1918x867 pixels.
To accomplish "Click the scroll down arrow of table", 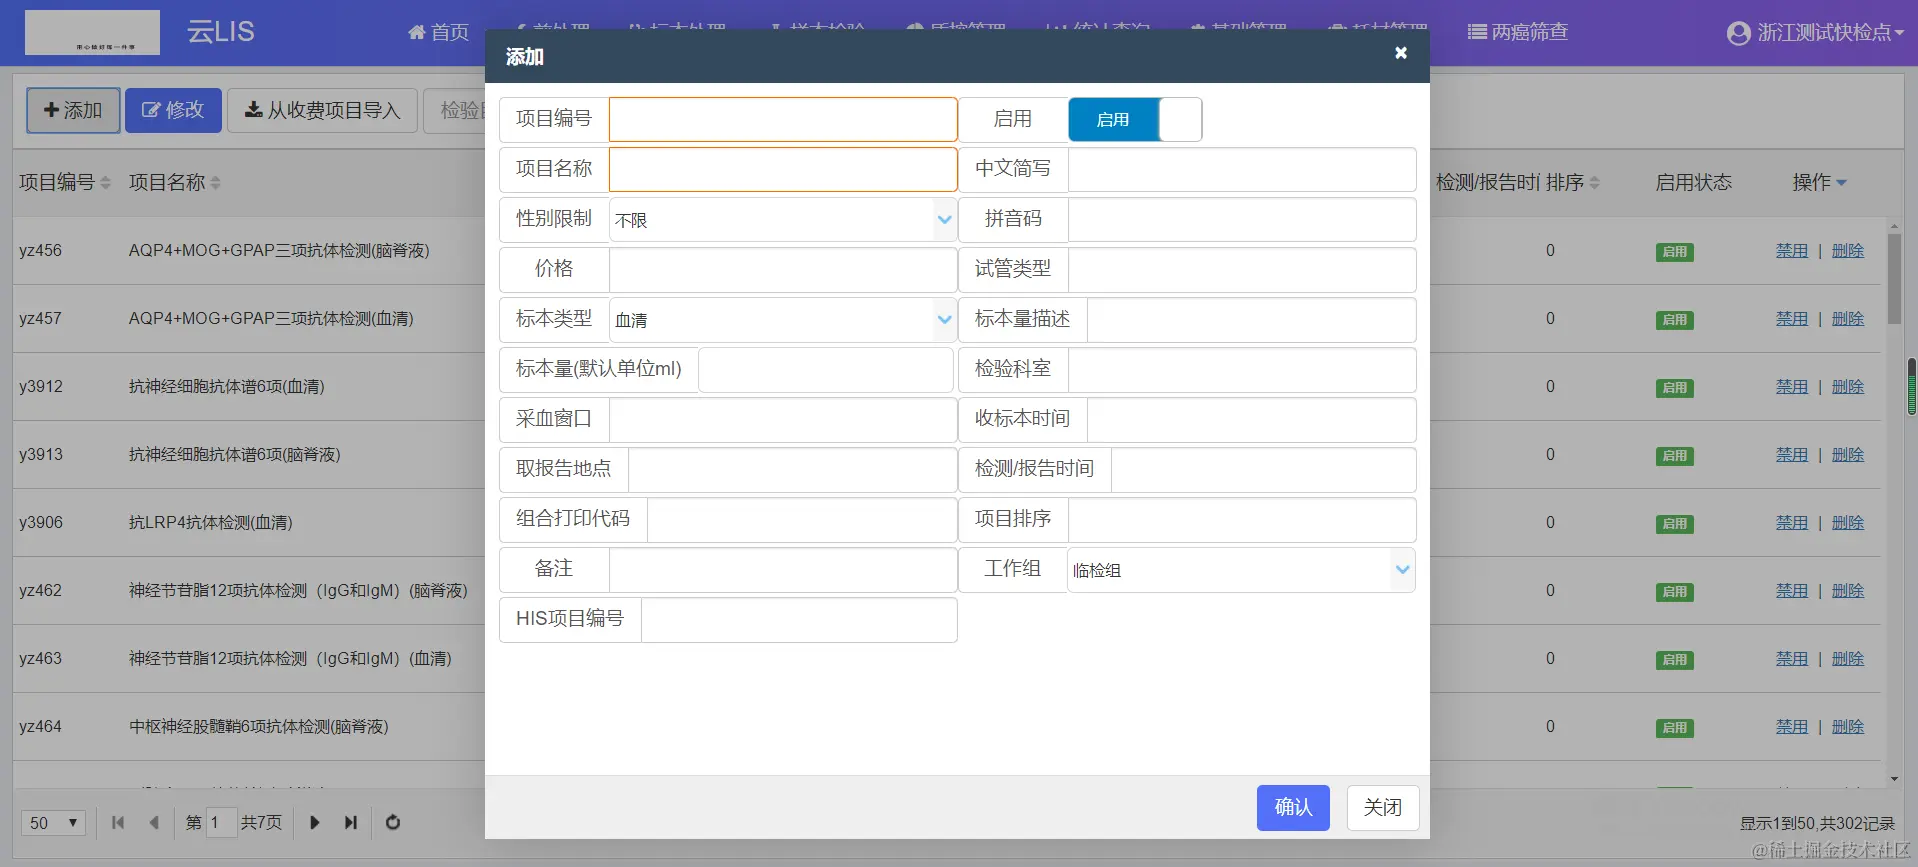I will click(x=1894, y=779).
